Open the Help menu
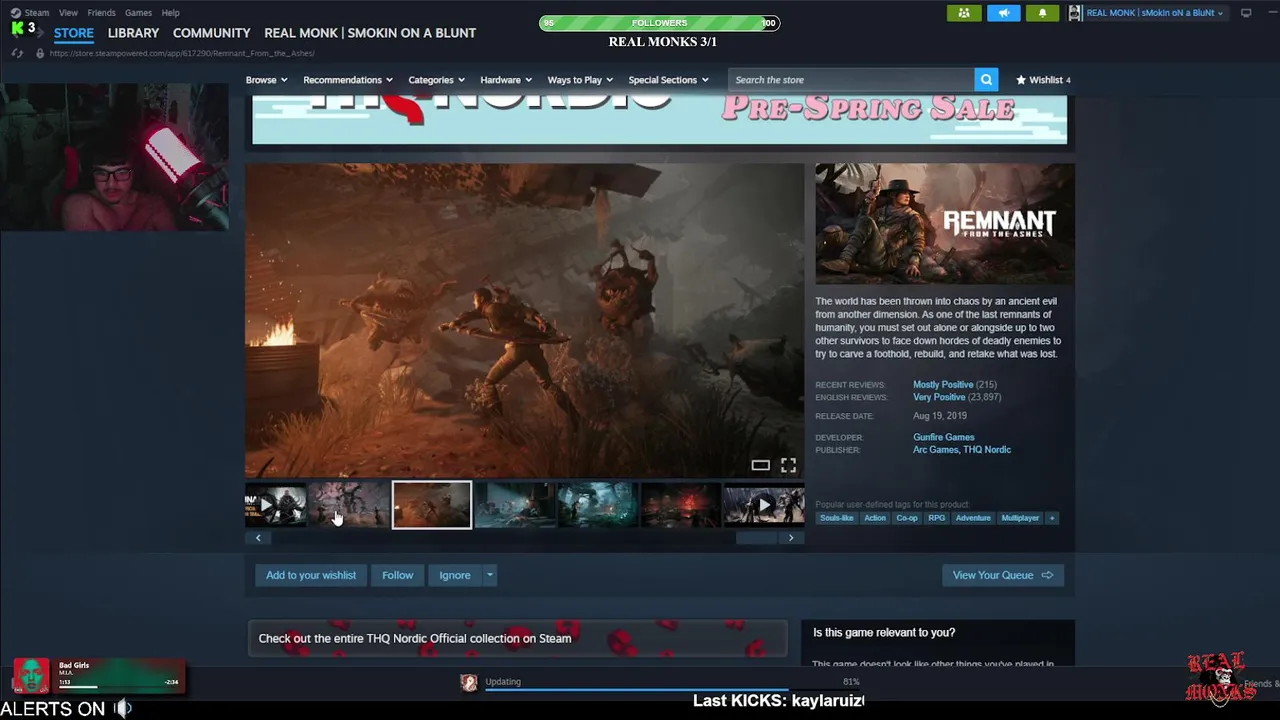This screenshot has height=720, width=1280. click(171, 13)
